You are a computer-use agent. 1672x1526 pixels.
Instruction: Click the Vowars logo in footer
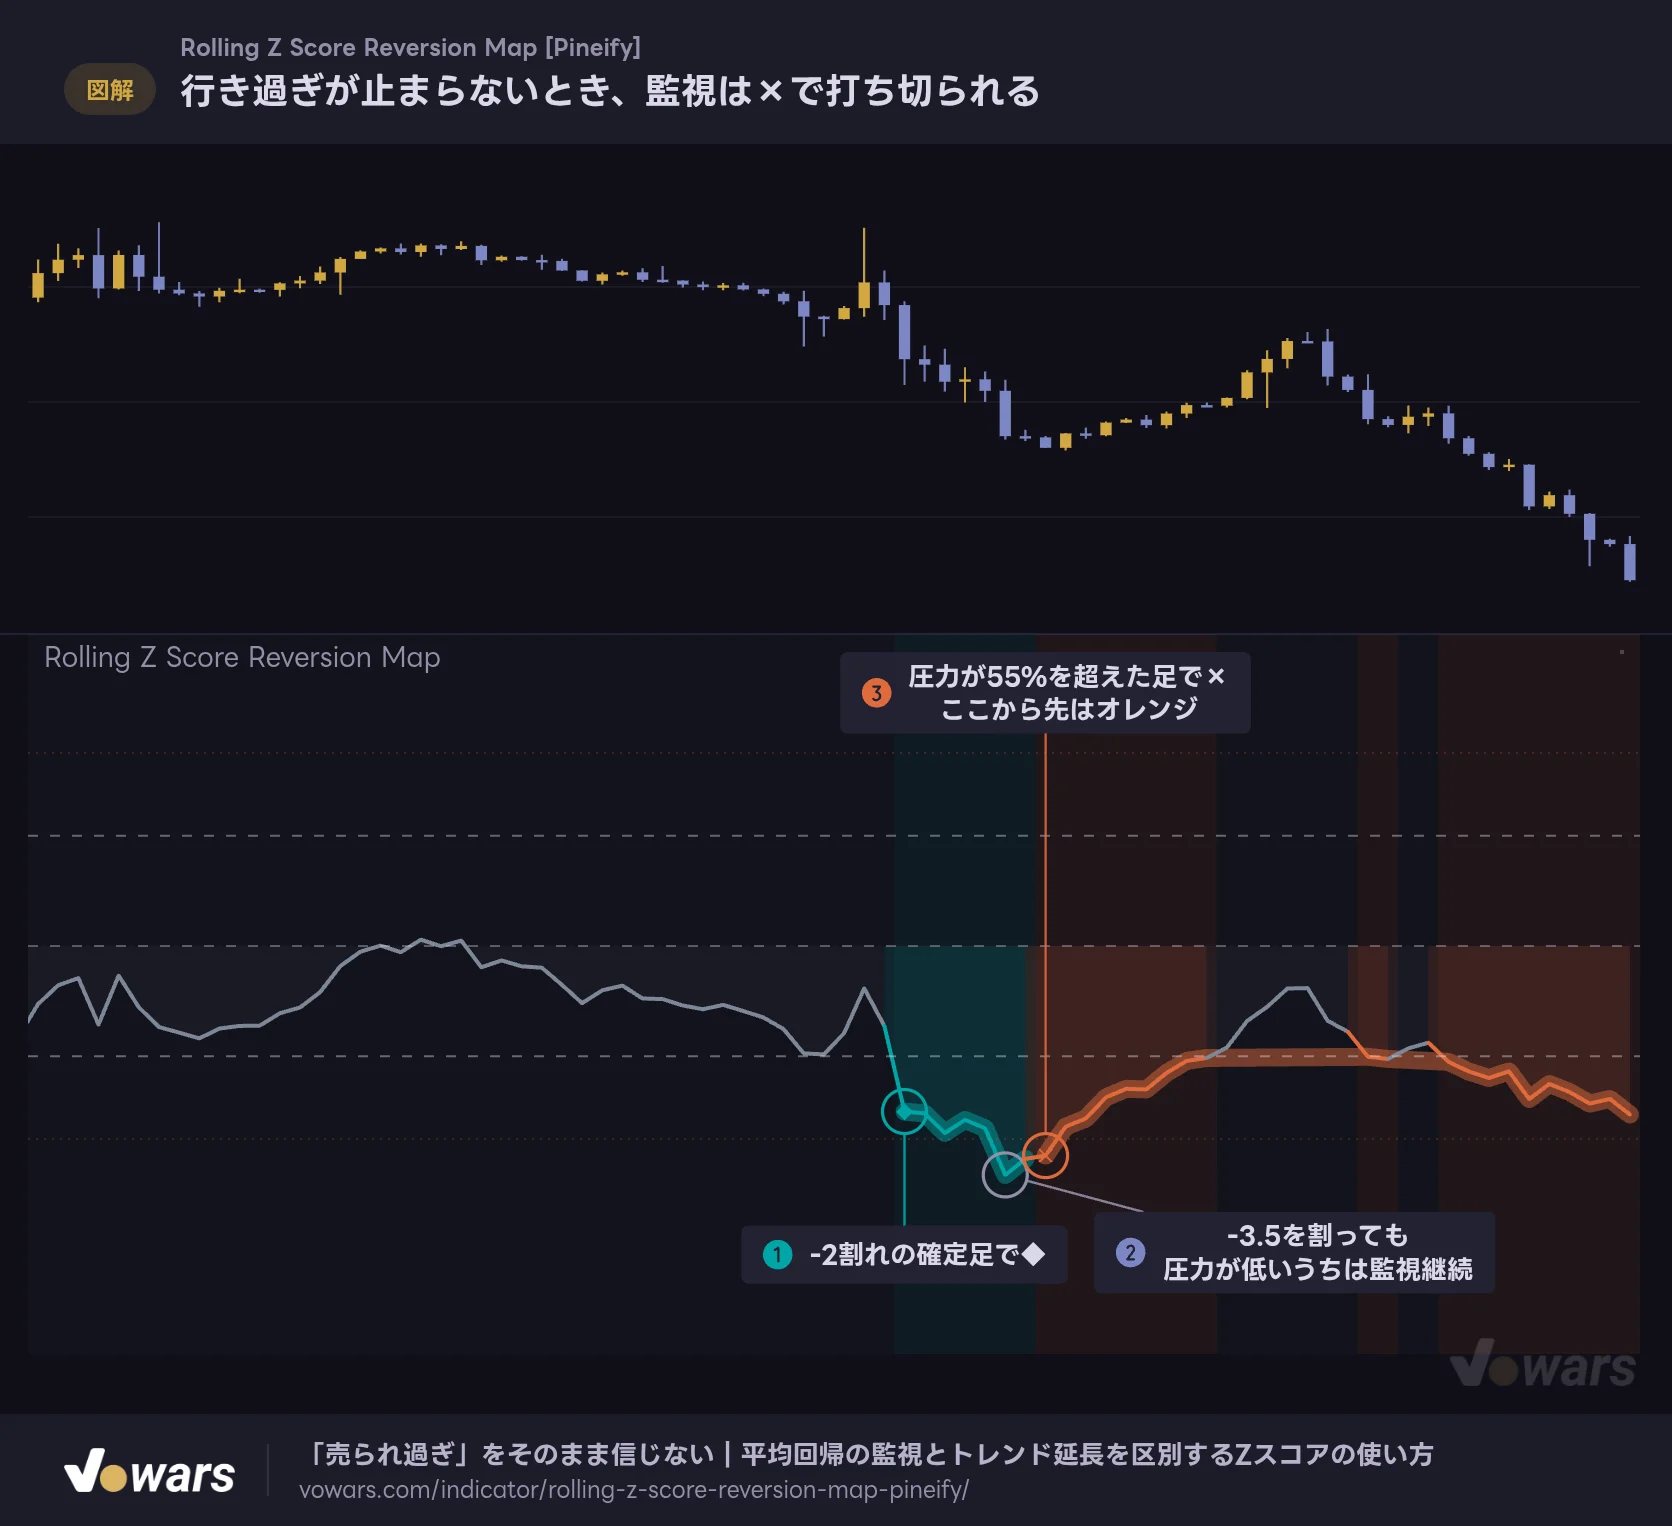pyautogui.click(x=150, y=1471)
